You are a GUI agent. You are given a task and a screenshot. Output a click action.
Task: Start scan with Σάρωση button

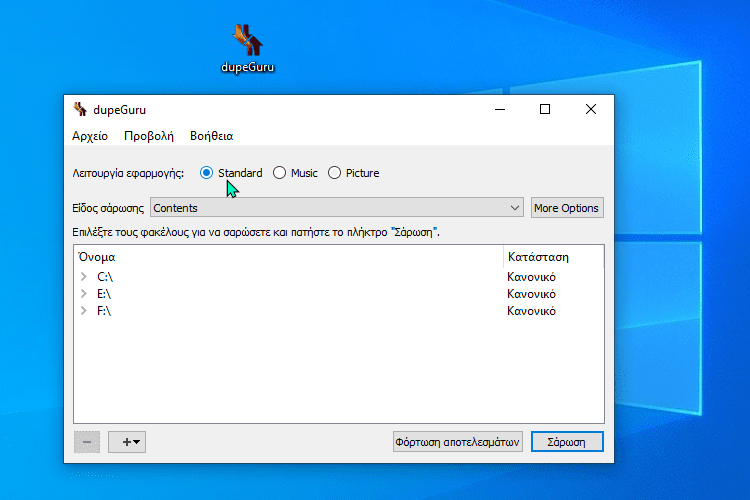pos(567,442)
